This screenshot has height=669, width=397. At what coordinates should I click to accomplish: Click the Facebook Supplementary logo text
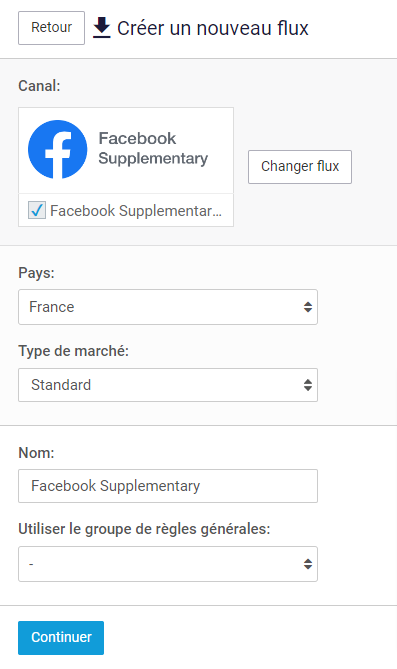pyautogui.click(x=153, y=148)
